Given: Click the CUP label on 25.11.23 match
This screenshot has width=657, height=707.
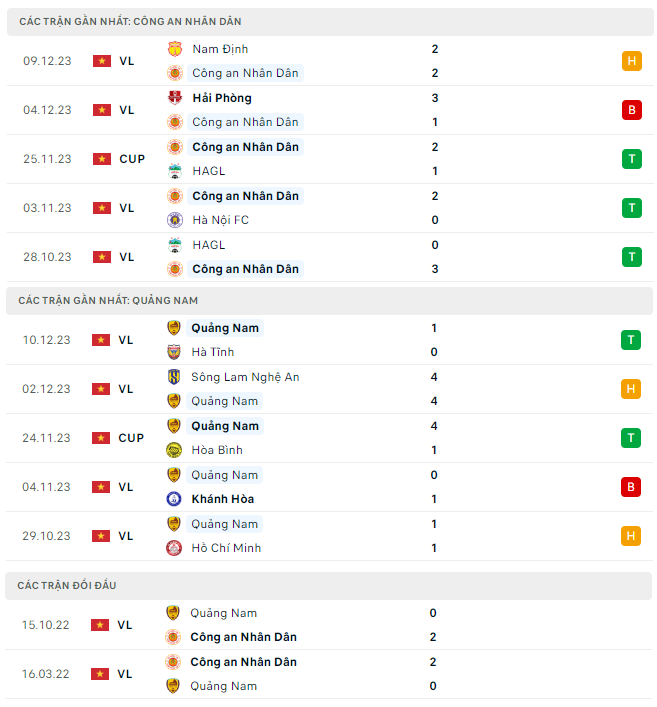Looking at the screenshot, I should (x=132, y=159).
